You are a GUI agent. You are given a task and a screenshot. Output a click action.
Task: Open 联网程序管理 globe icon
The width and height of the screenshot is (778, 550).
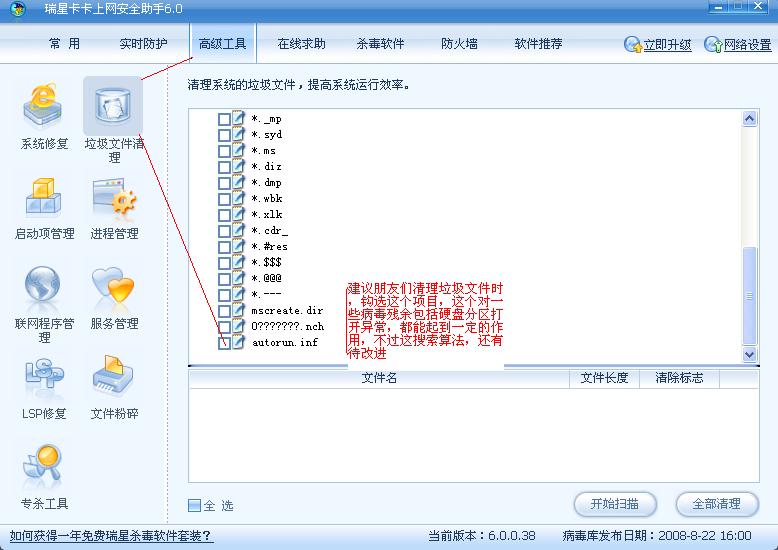[43, 284]
